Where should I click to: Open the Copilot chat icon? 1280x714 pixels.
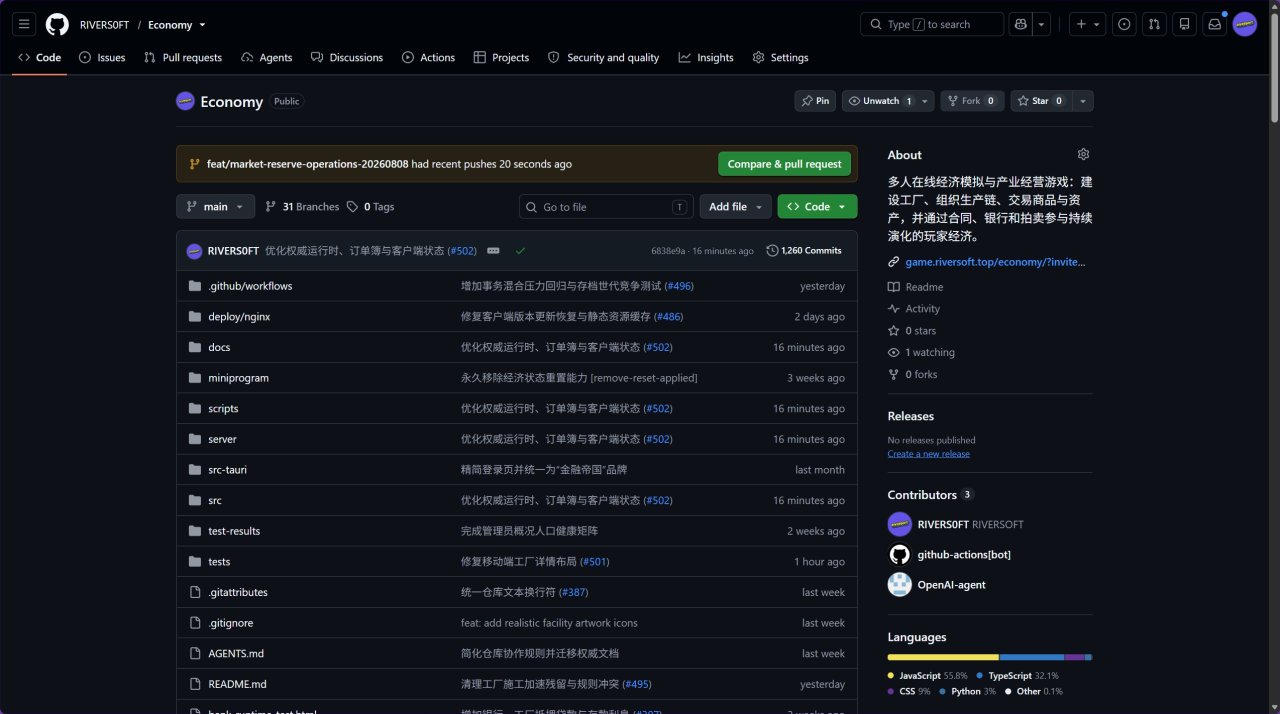[x=1020, y=24]
